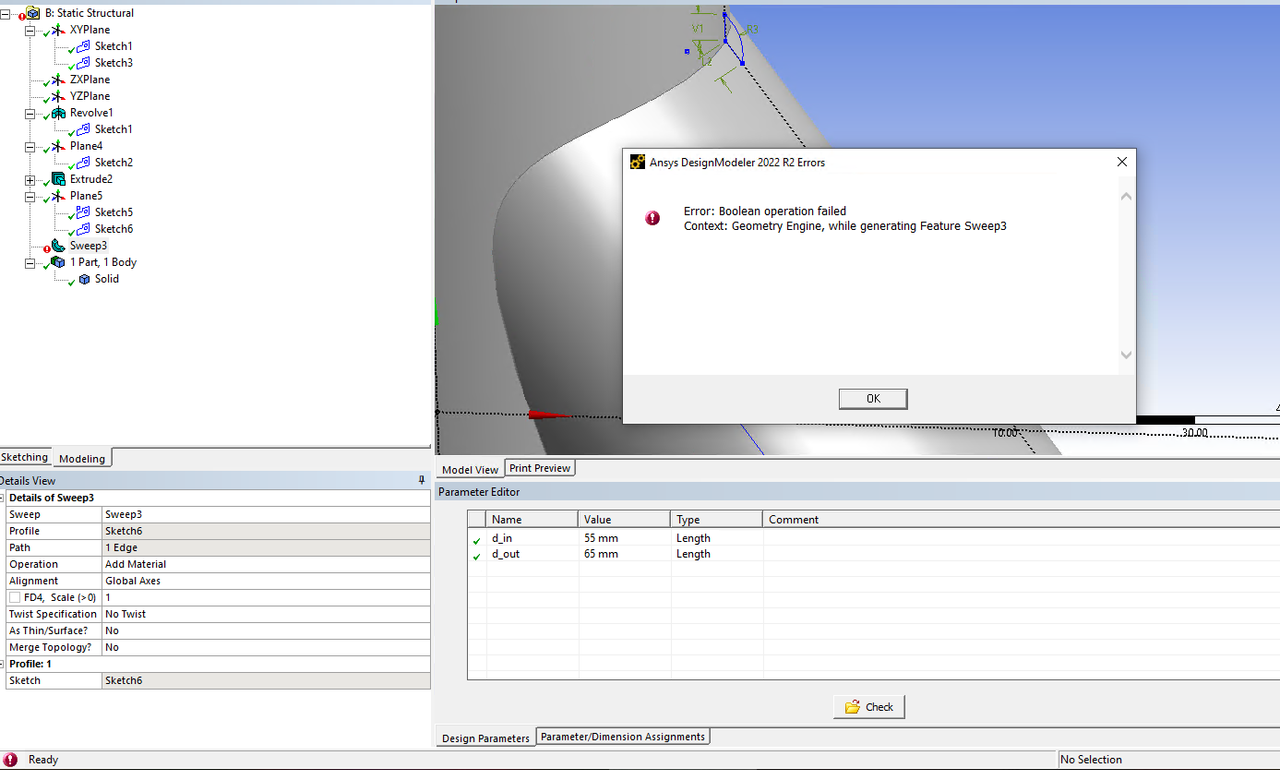Image resolution: width=1280 pixels, height=770 pixels.
Task: Click OK in the Errors dialog
Action: pos(873,399)
